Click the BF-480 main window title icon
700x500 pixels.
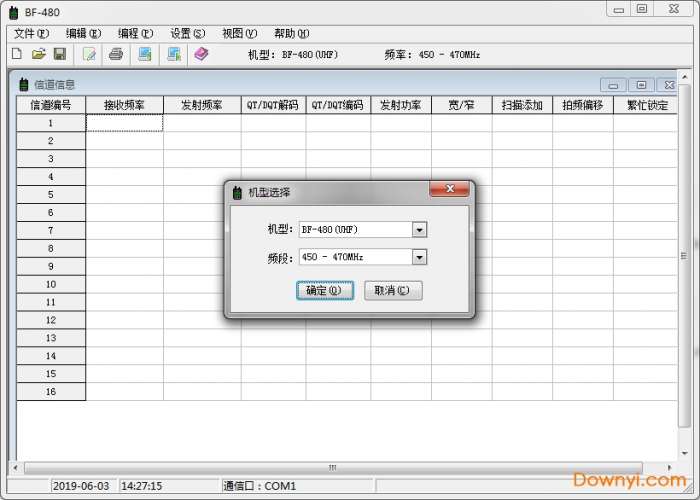coord(14,12)
